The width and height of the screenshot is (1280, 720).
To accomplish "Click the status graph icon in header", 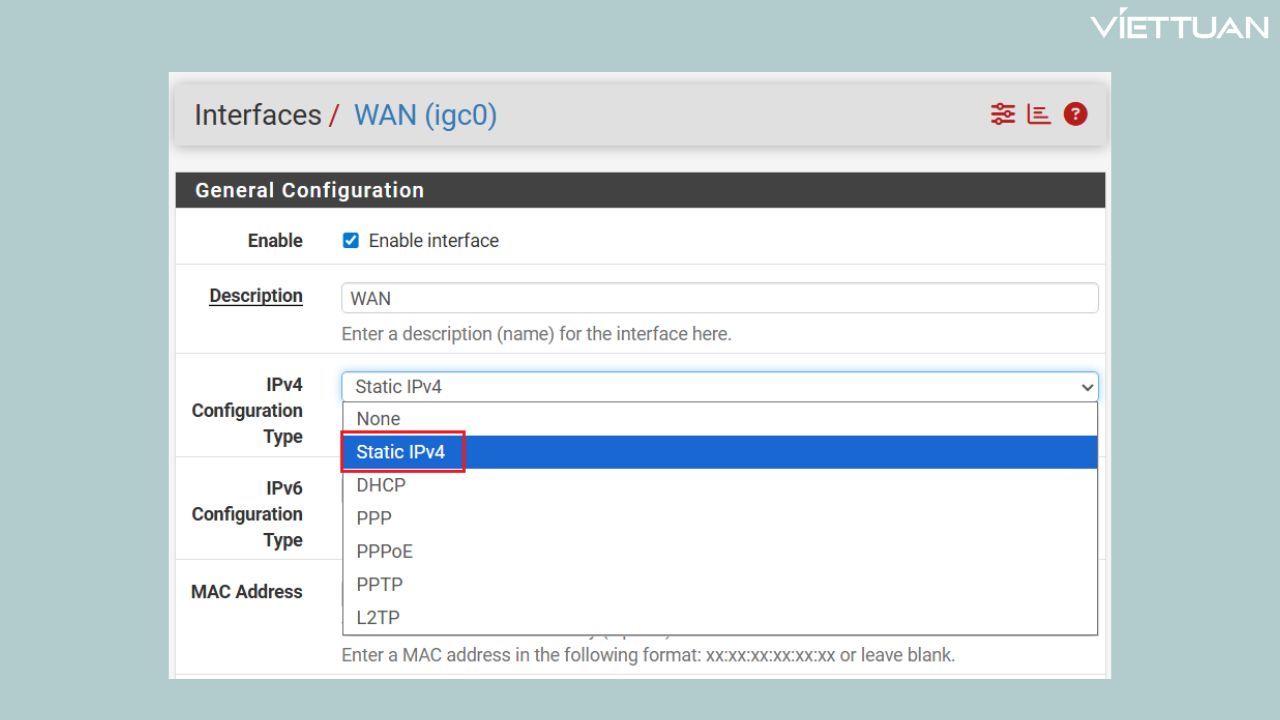I will [1039, 114].
